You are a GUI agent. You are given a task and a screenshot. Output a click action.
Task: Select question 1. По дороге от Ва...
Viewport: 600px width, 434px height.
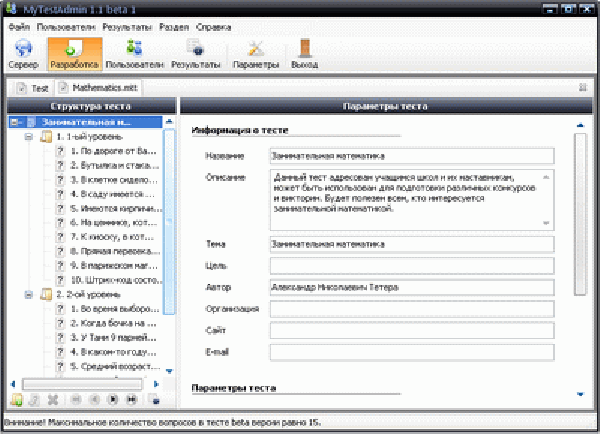[113, 151]
